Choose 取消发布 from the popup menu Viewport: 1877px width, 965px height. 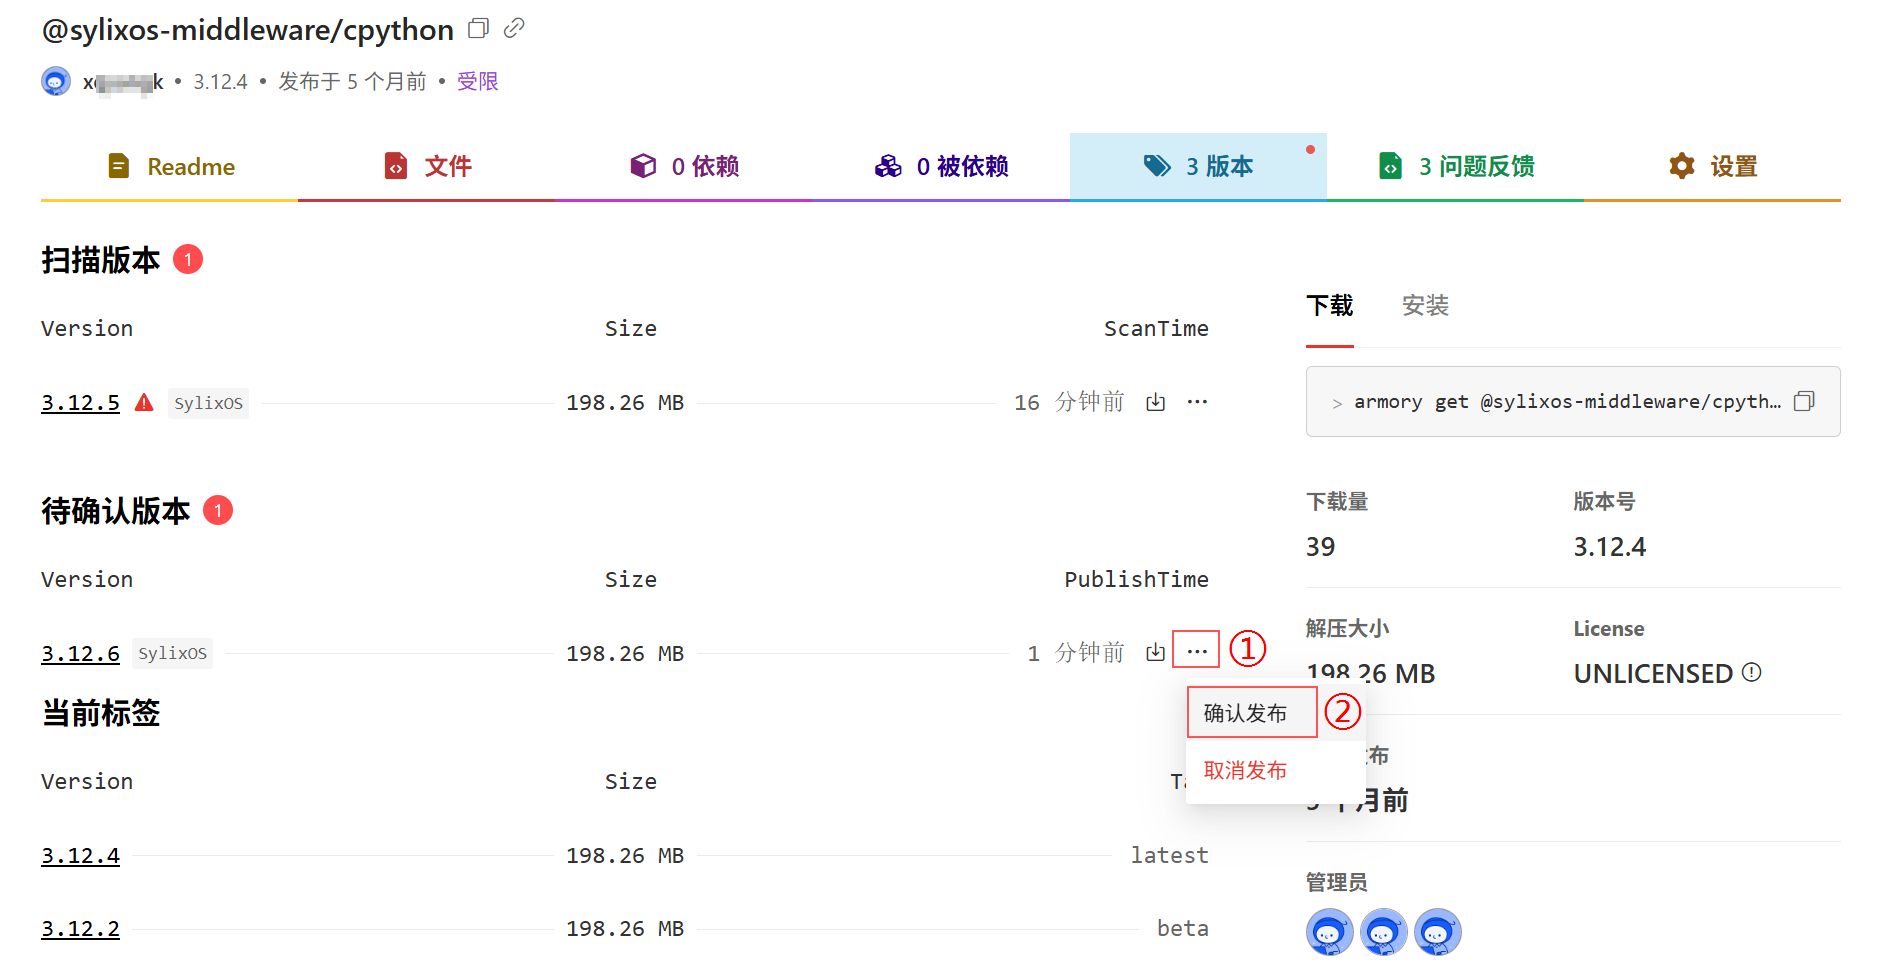click(x=1245, y=770)
